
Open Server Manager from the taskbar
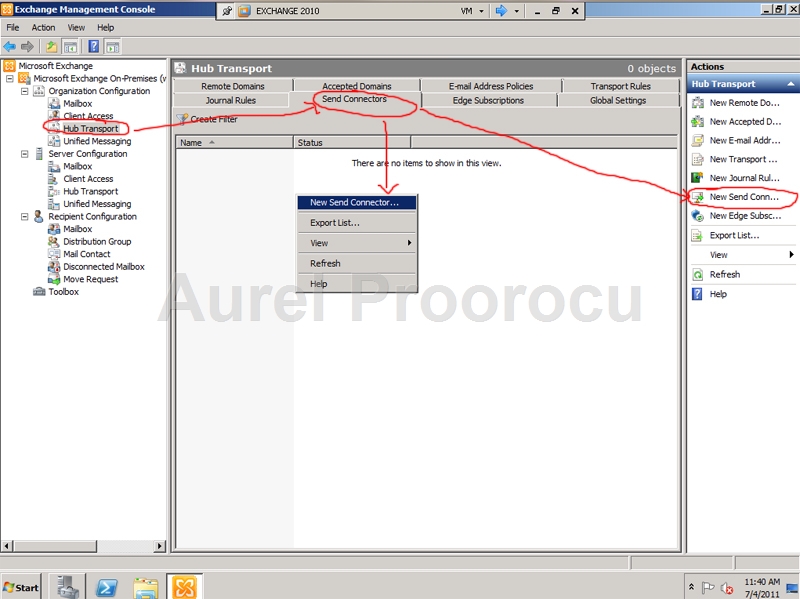coord(67,586)
